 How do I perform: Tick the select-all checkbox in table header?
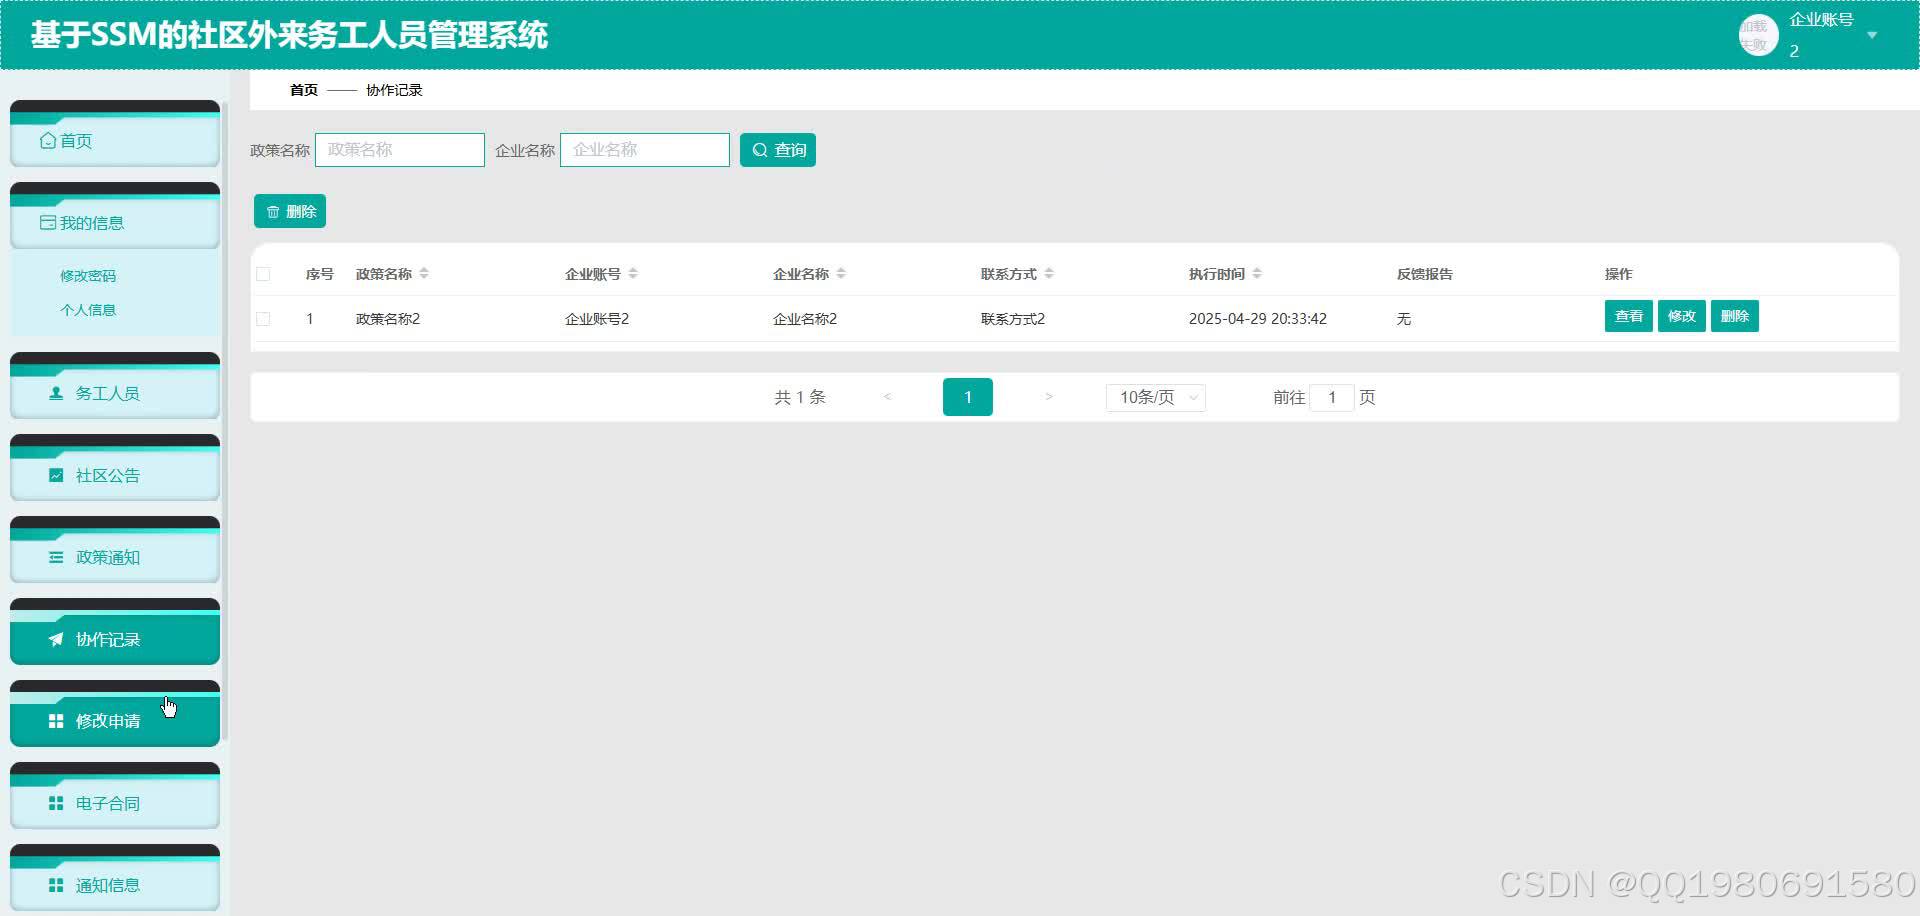click(x=263, y=274)
